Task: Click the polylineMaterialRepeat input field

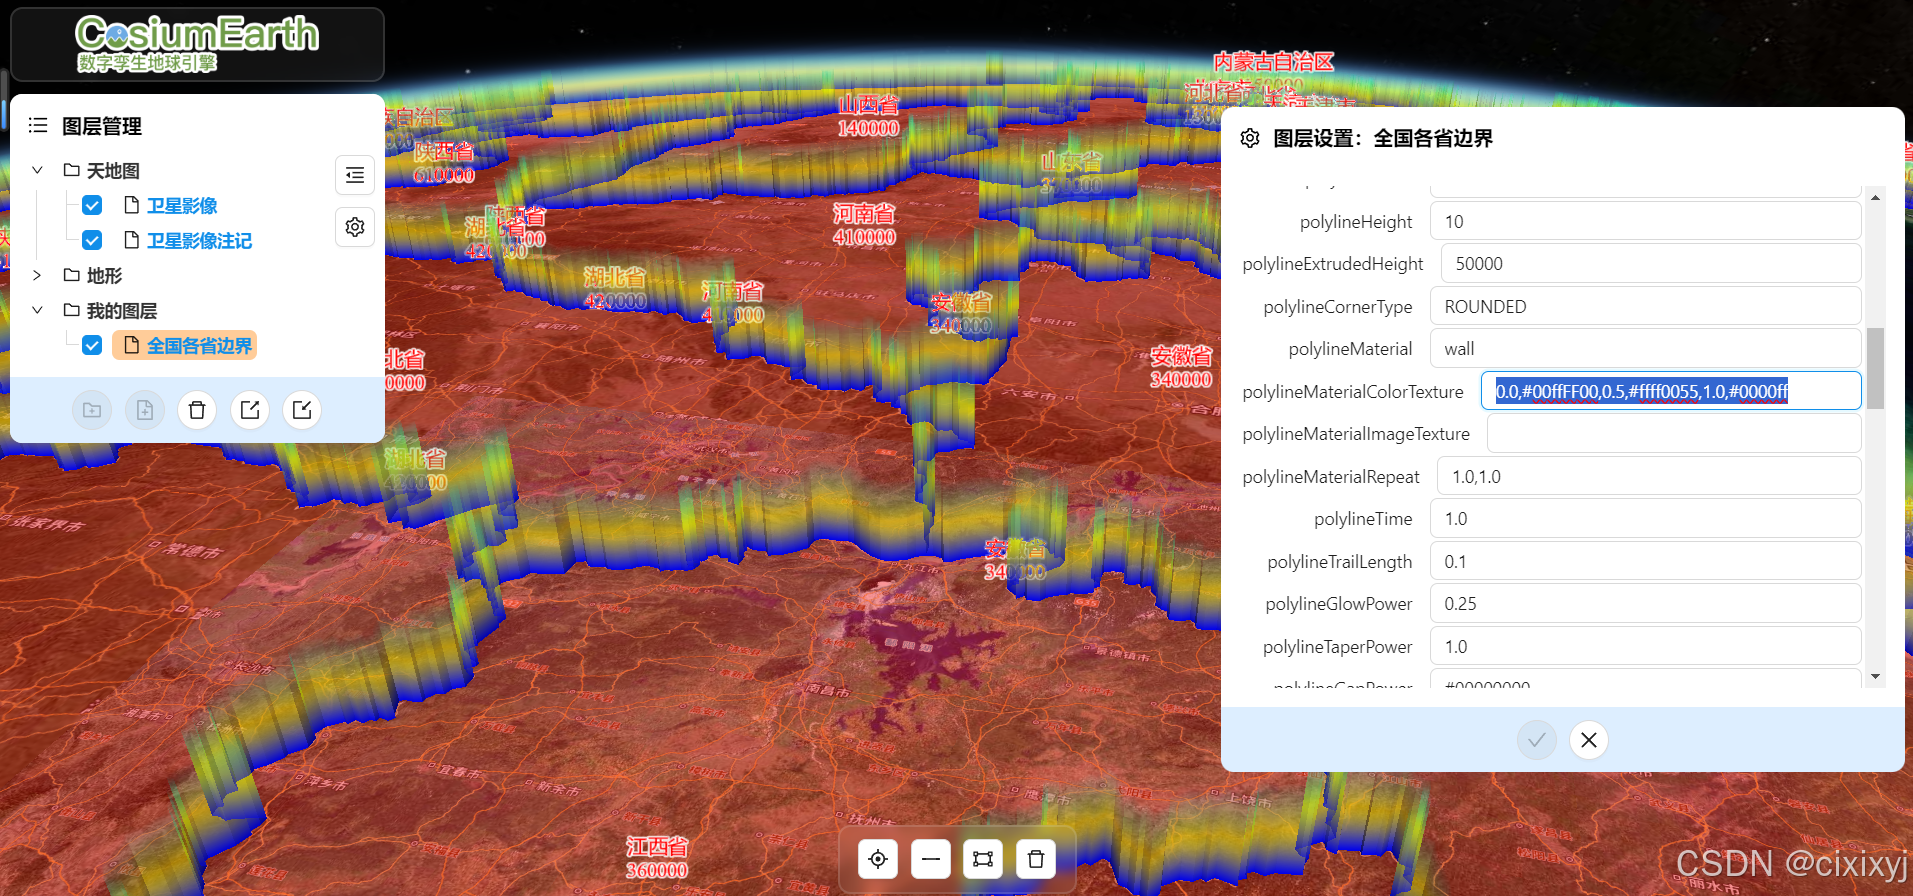Action: pos(1649,477)
